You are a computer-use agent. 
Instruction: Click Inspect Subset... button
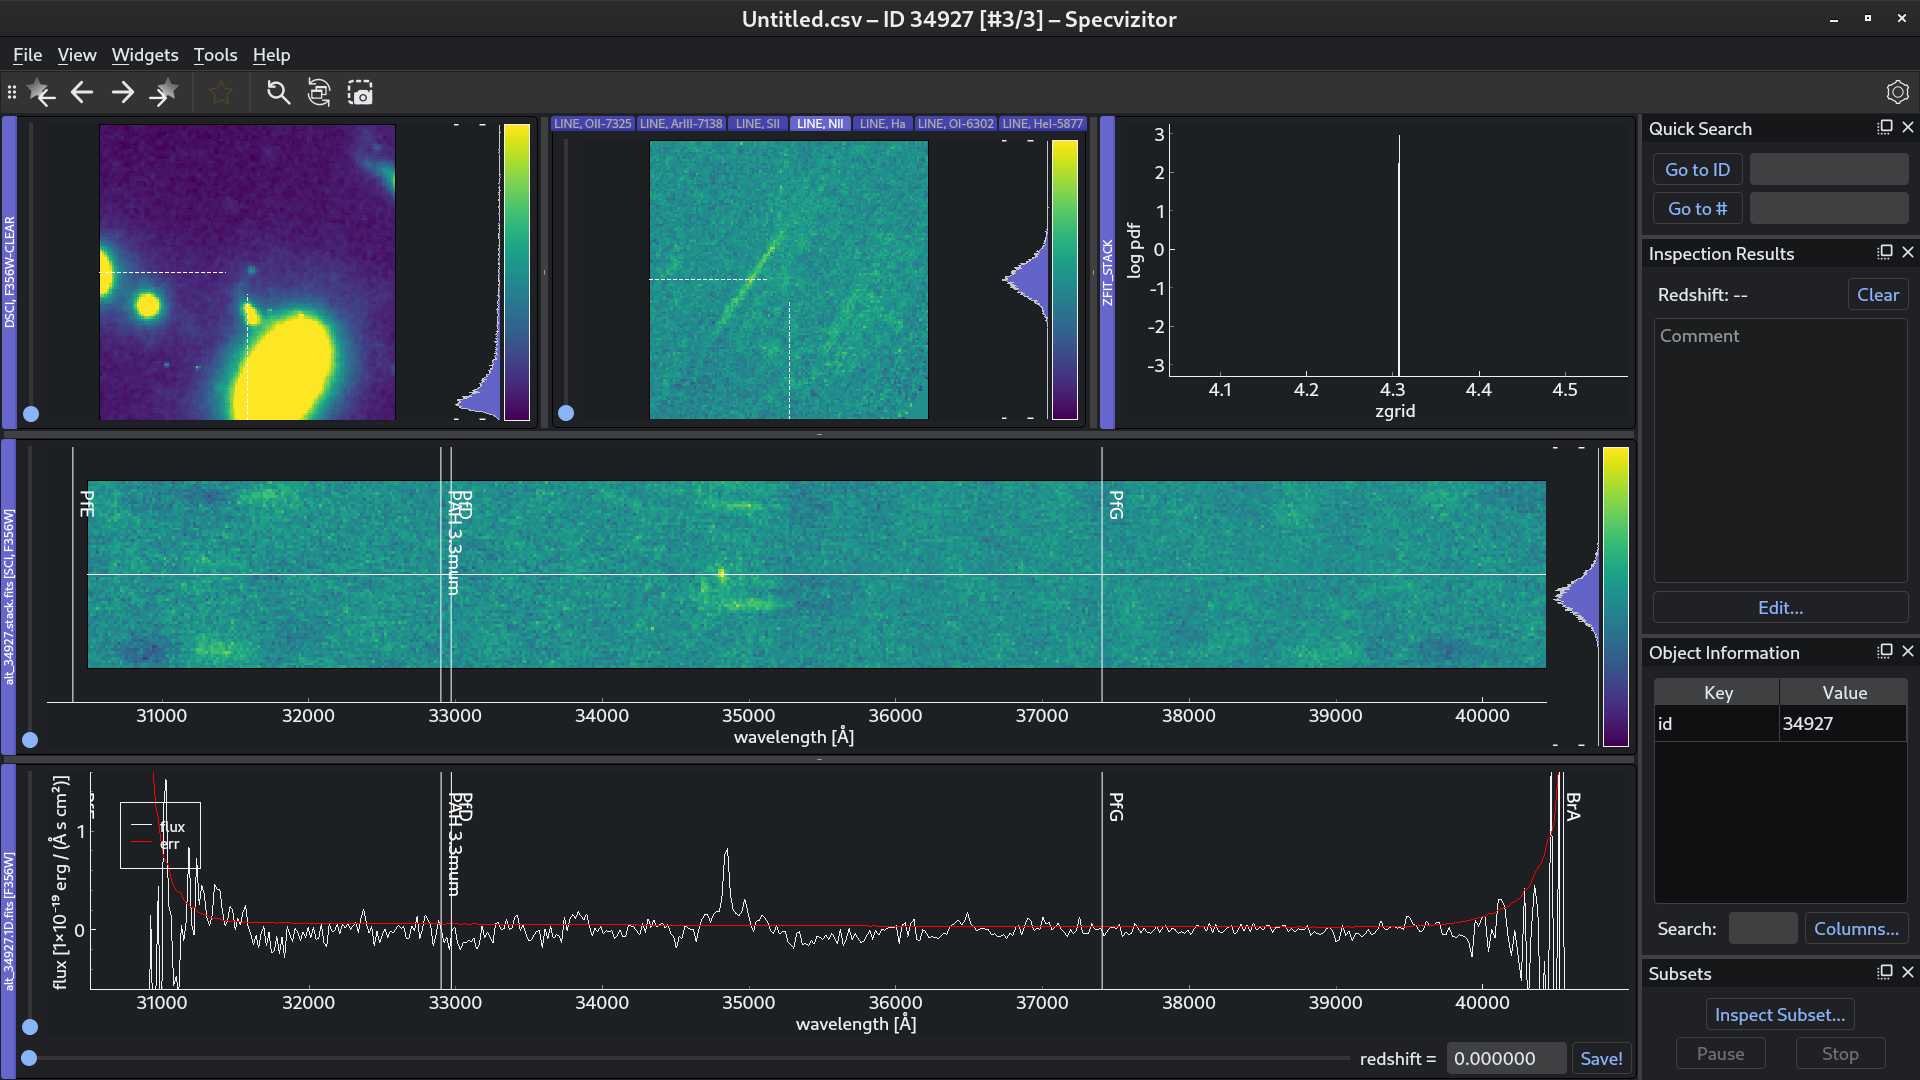[x=1780, y=1015]
